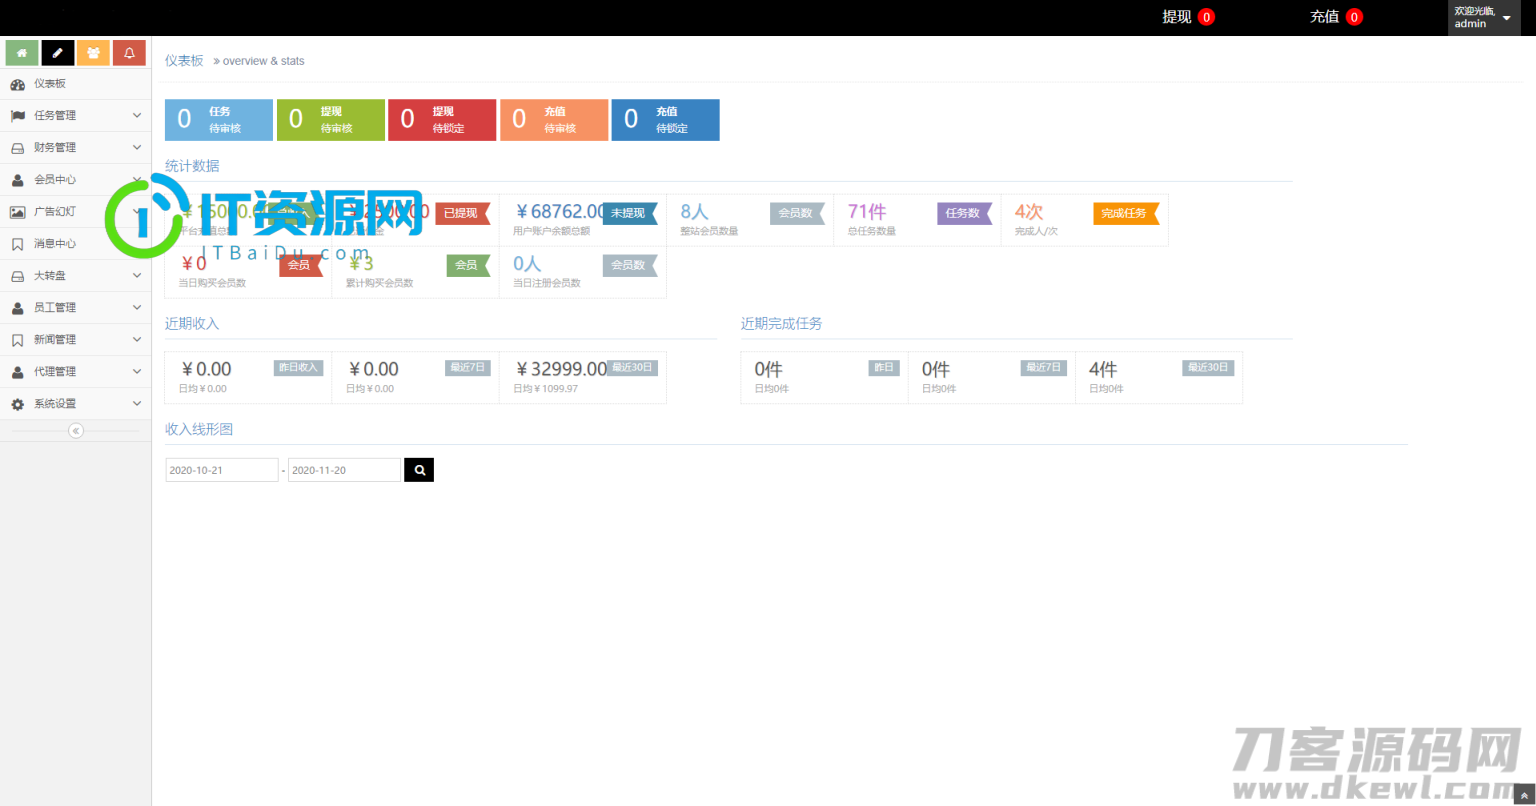Open the 提现 notifications in top bar
The height and width of the screenshot is (806, 1536).
click(1188, 17)
